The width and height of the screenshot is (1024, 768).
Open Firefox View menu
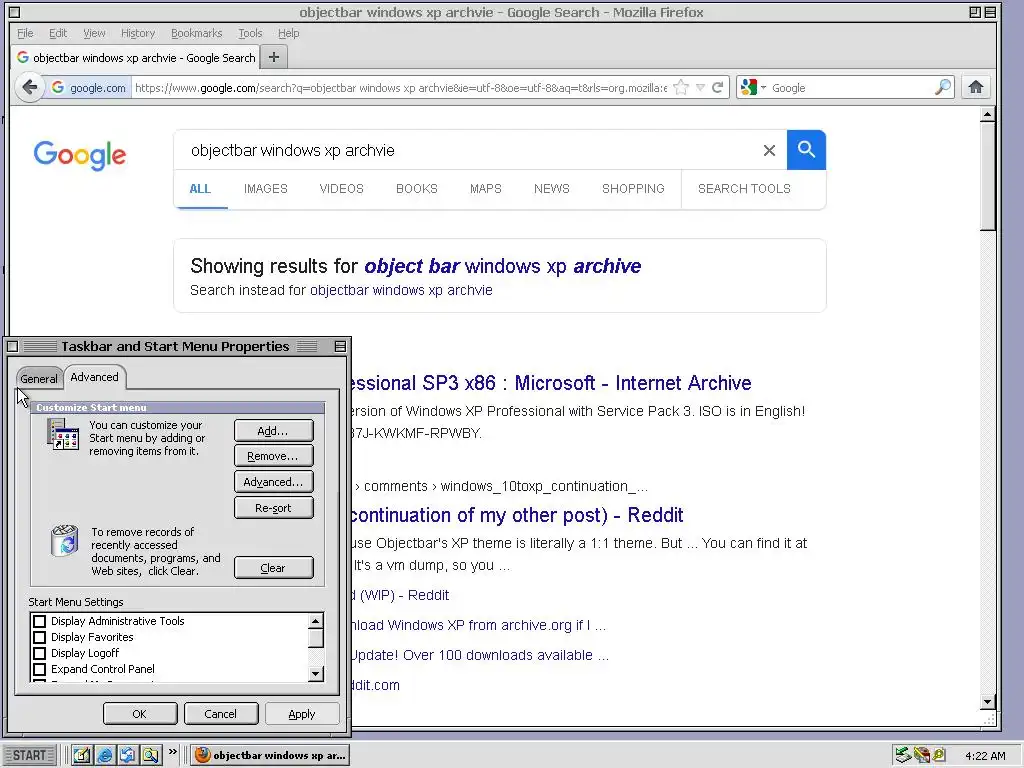point(94,33)
